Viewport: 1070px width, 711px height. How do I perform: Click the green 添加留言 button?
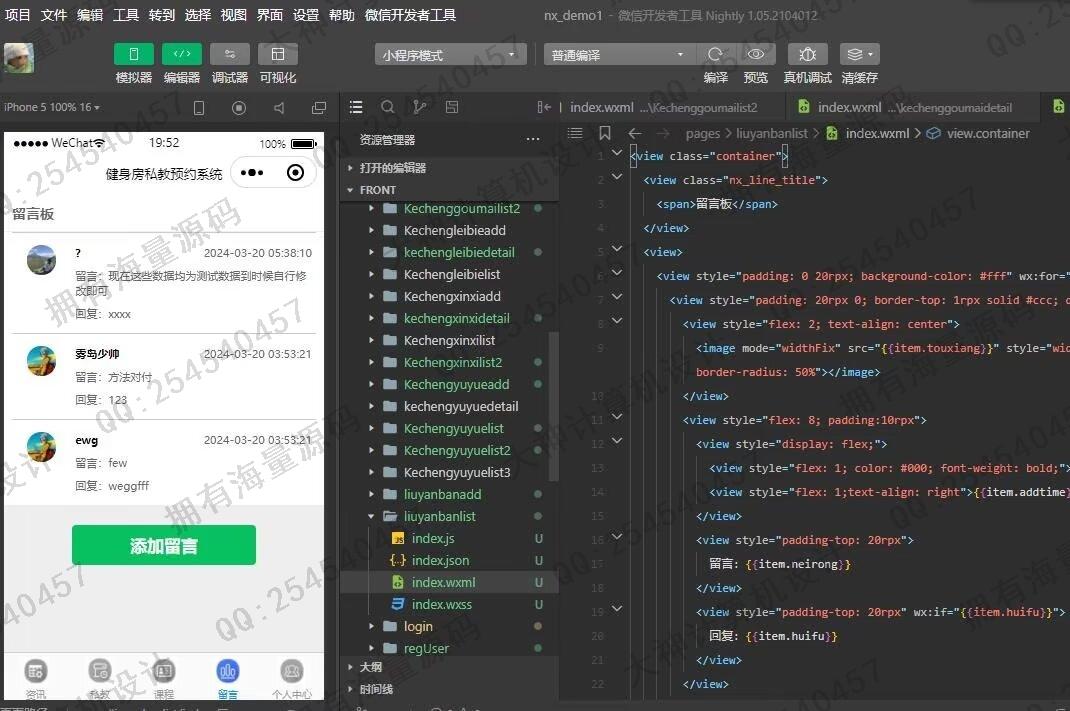[164, 546]
